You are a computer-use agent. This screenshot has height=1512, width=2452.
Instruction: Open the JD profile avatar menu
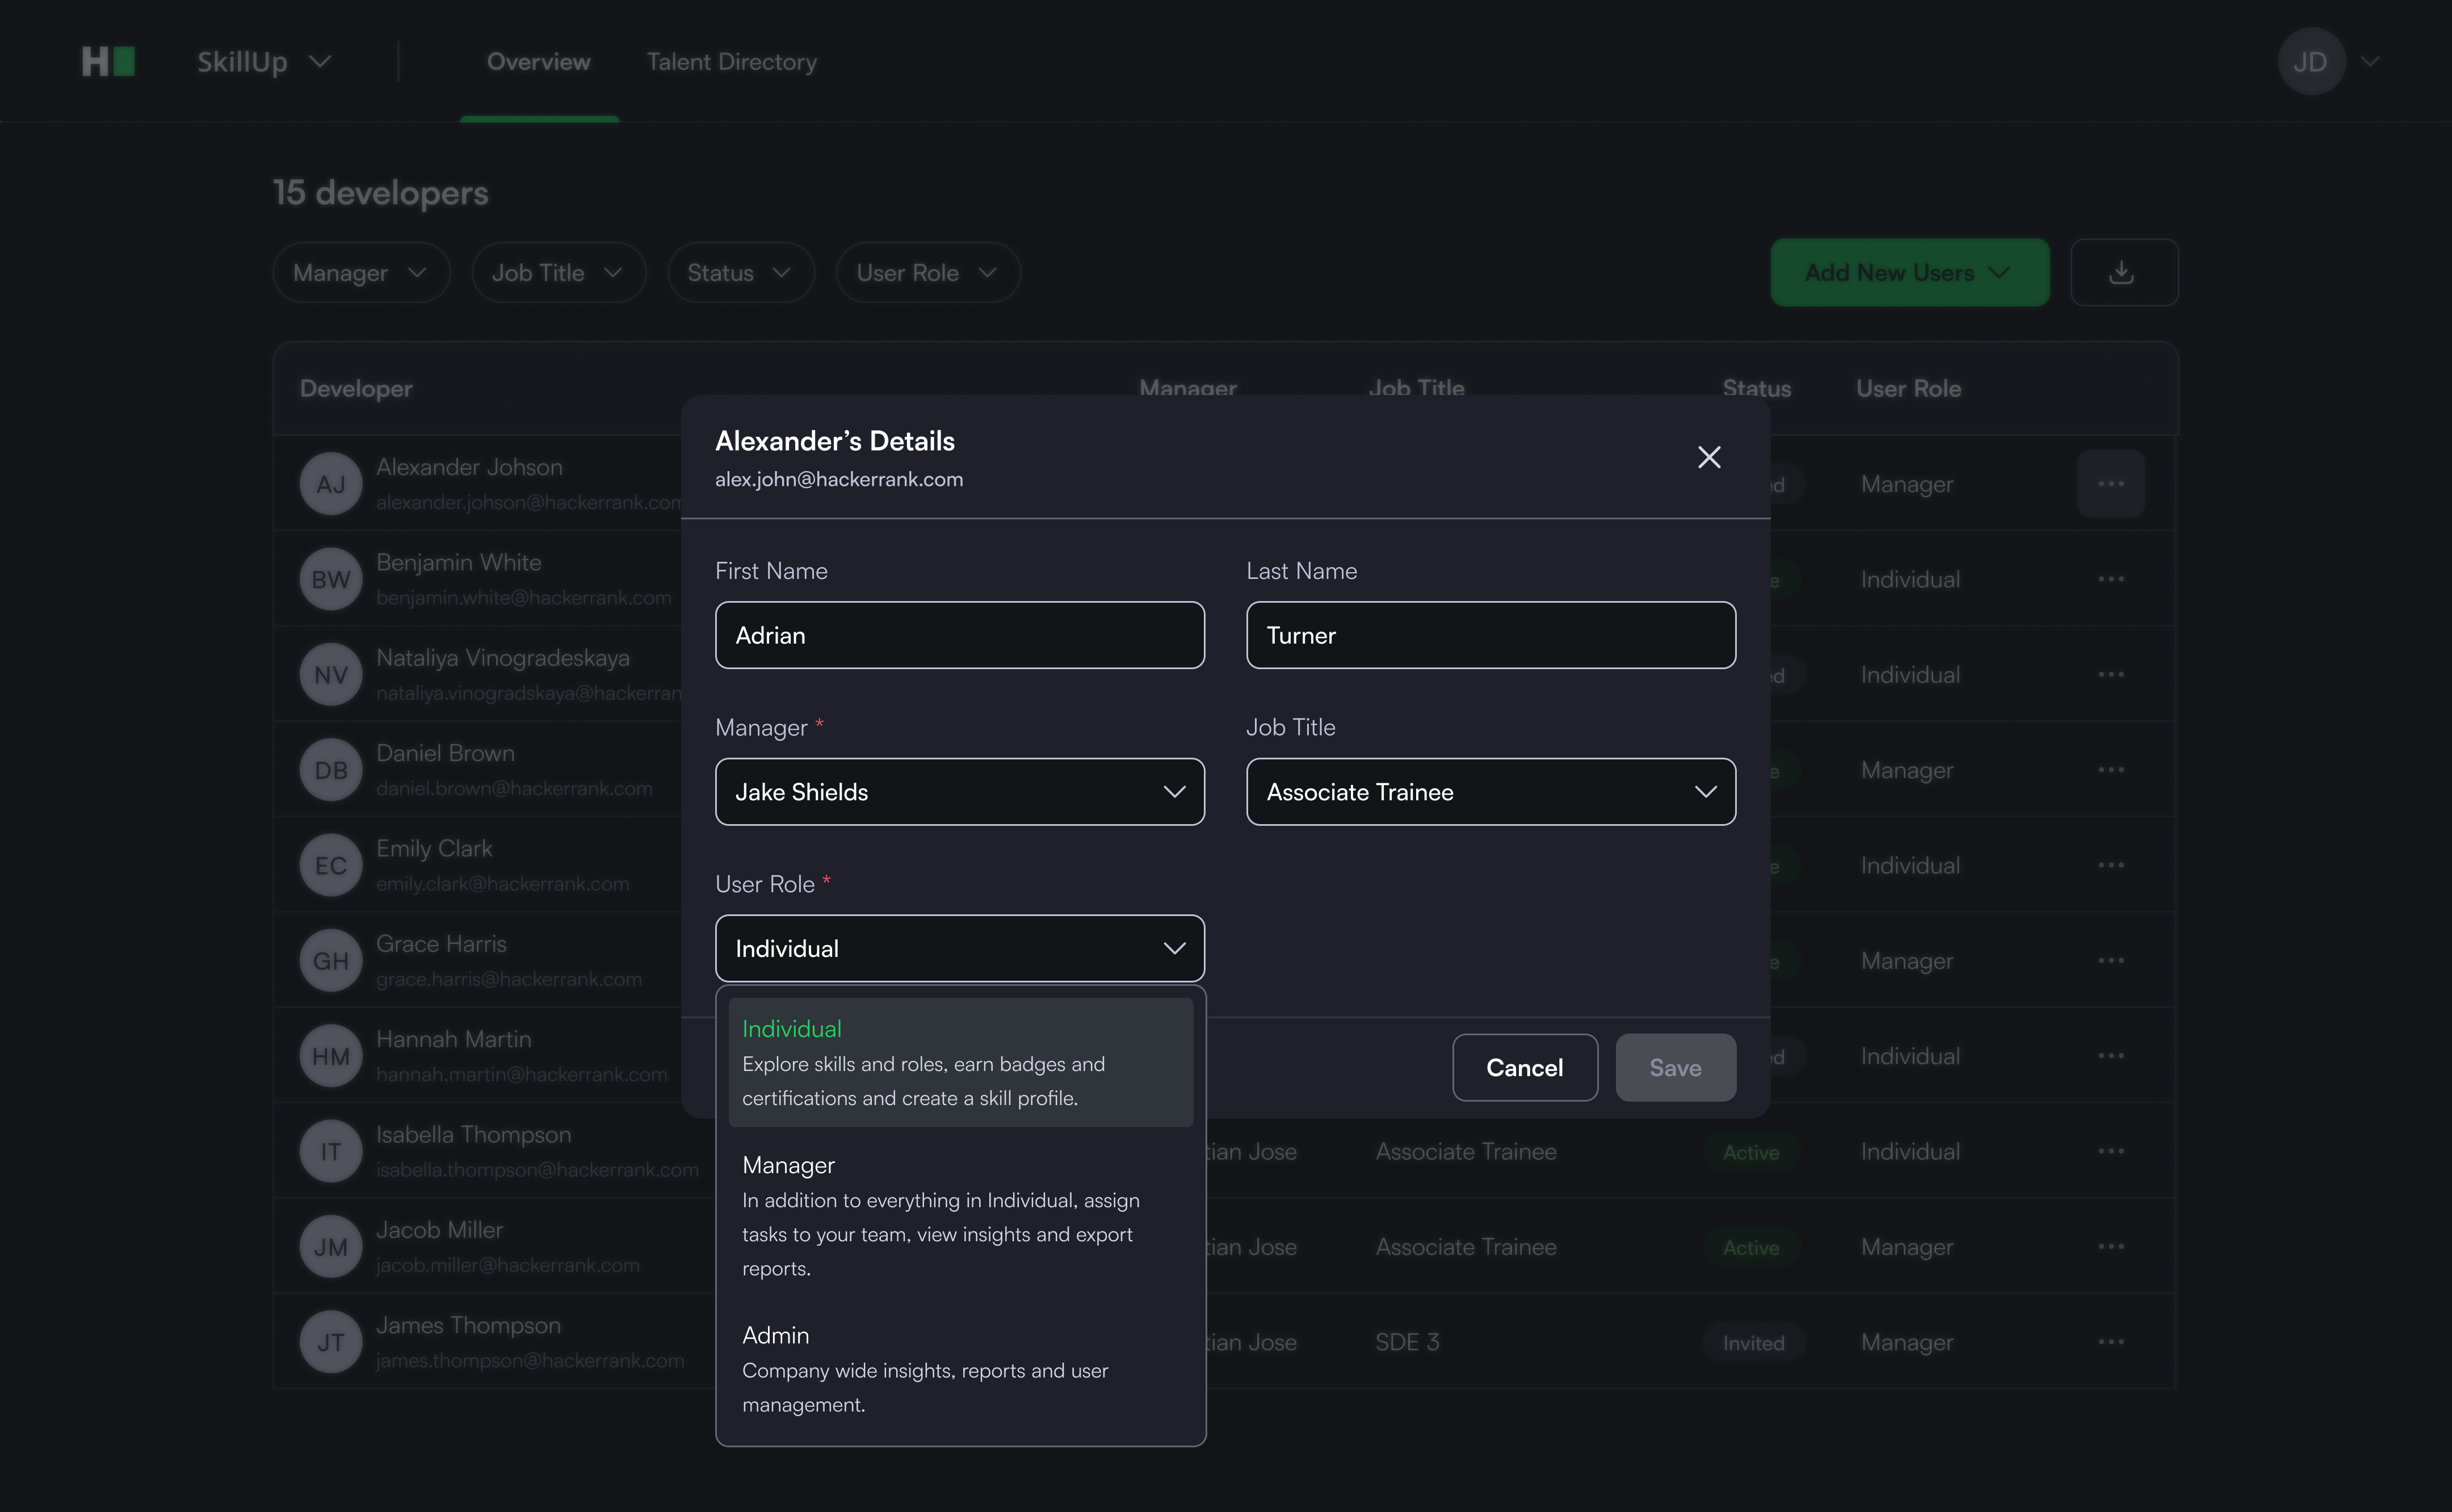point(2311,62)
